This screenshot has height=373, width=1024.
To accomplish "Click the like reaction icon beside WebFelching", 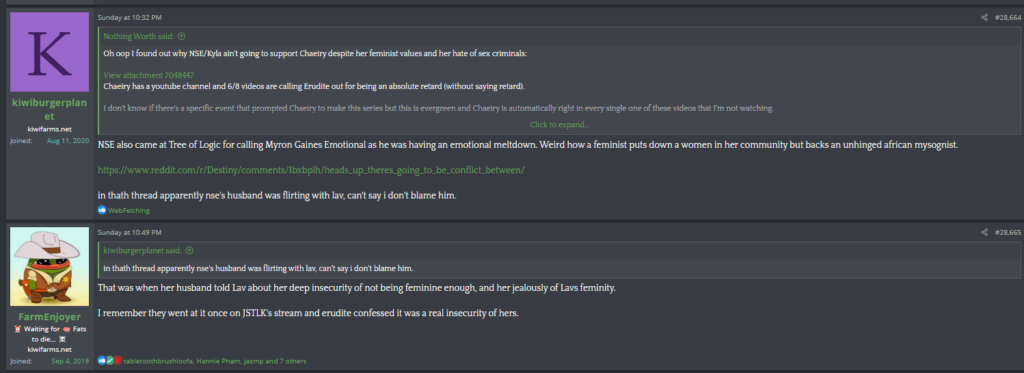I will click(102, 210).
